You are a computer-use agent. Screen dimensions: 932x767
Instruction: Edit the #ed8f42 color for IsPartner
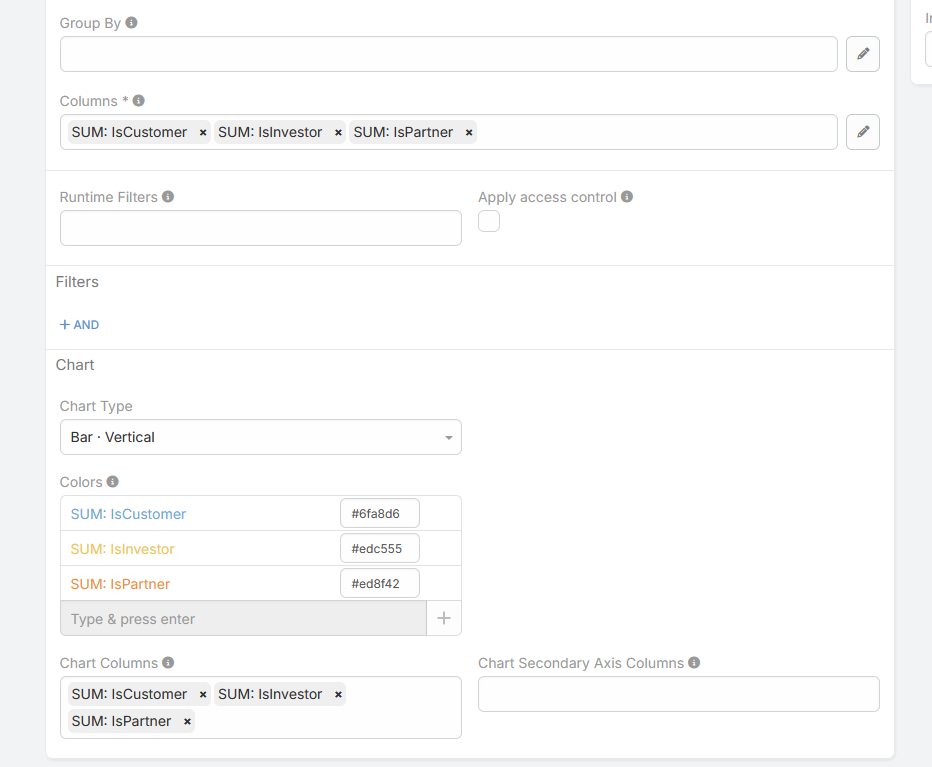(x=379, y=584)
